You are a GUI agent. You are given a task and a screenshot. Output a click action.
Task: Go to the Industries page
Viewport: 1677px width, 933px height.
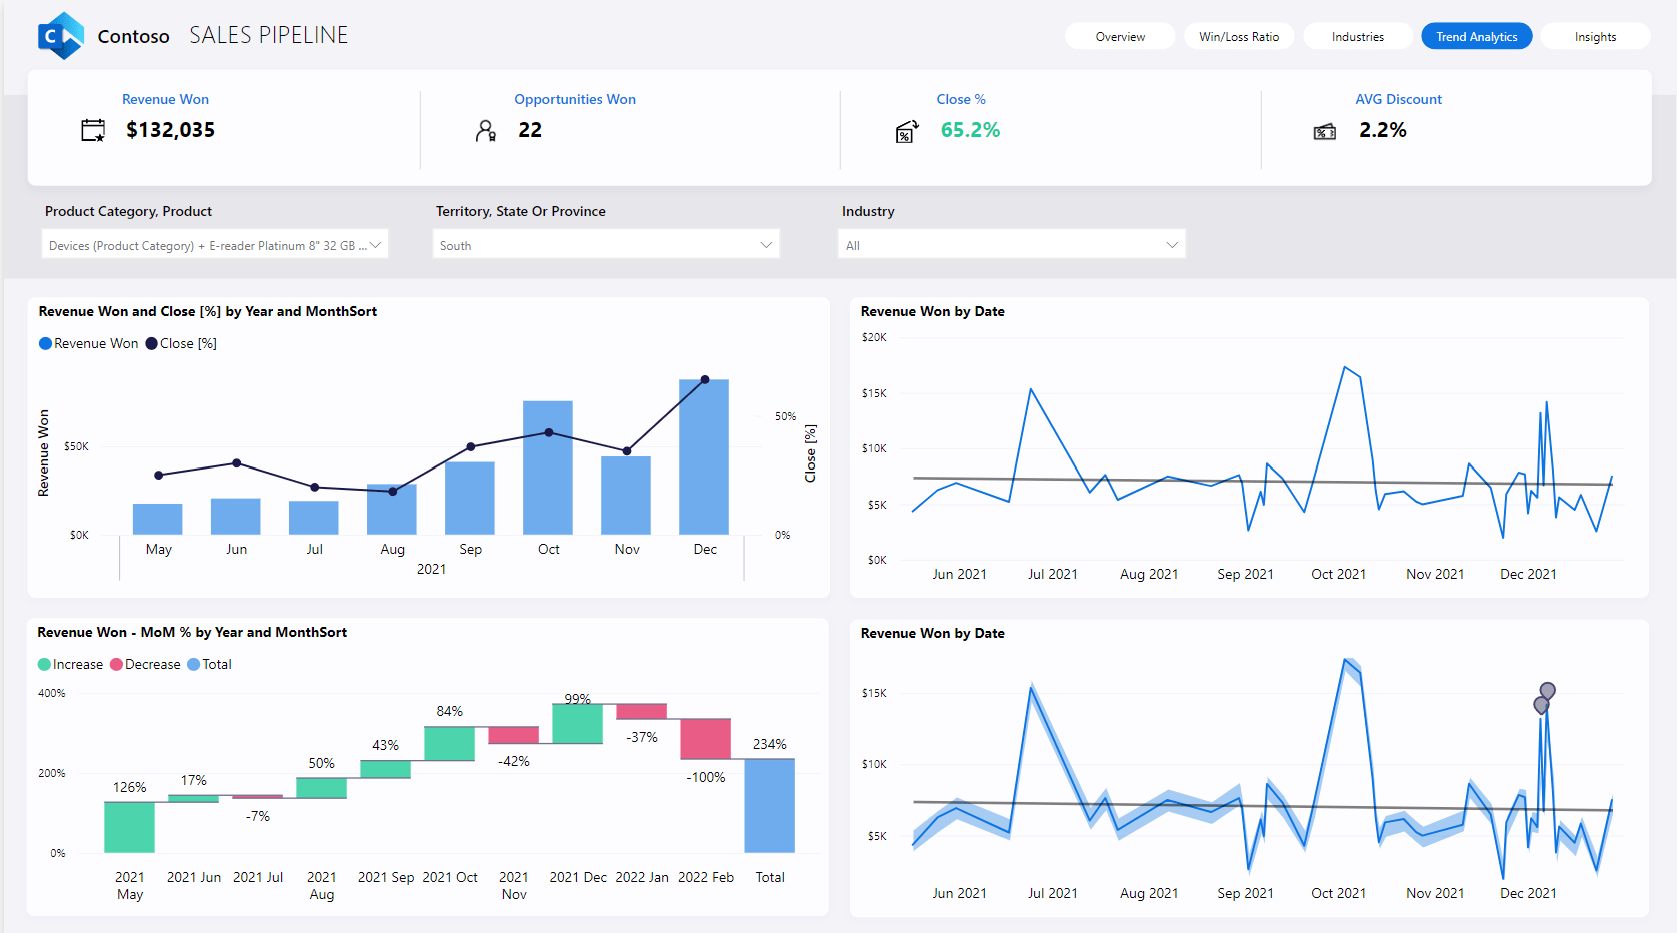[x=1357, y=37]
